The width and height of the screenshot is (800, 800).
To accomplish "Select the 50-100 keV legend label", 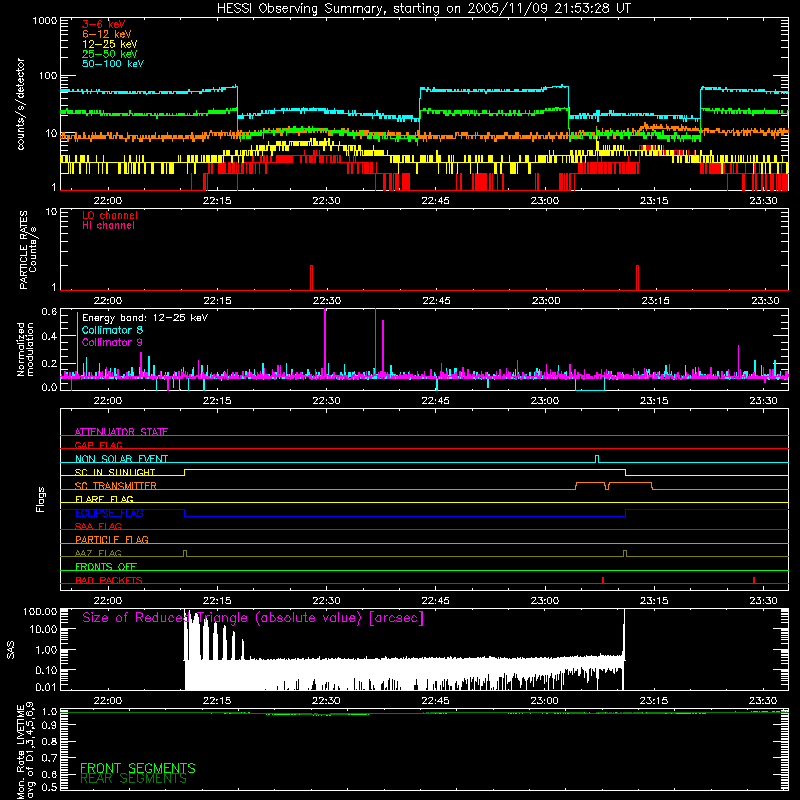I will tap(113, 64).
